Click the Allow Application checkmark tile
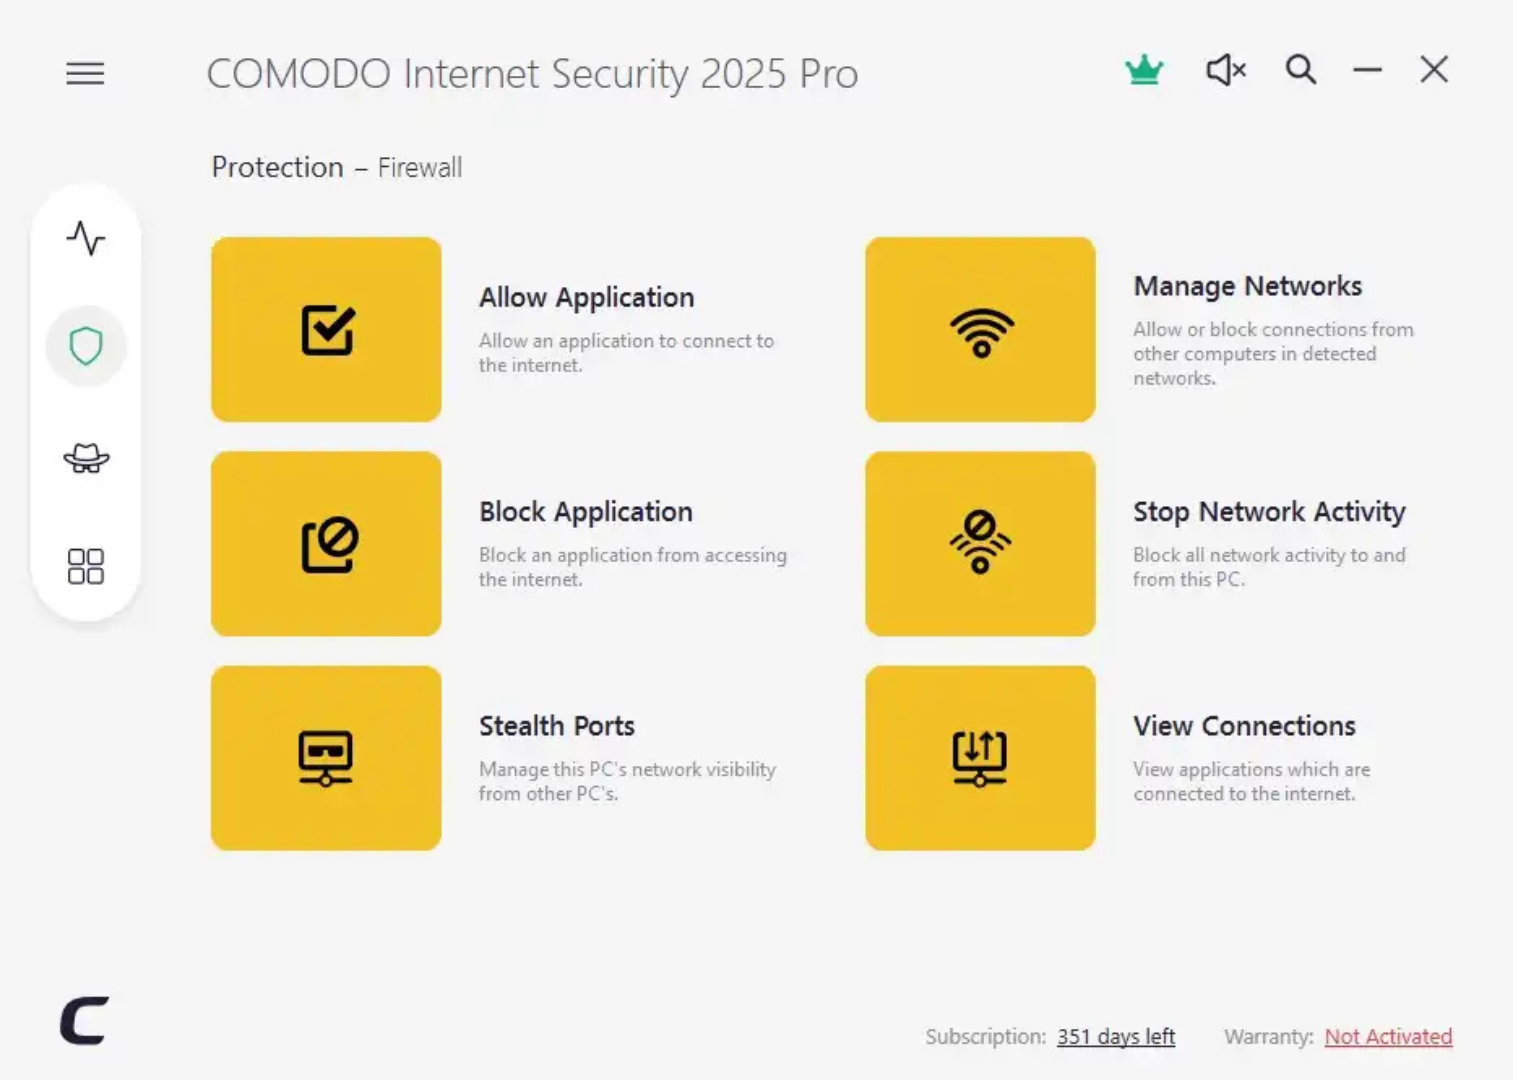1517x1080 pixels. click(x=326, y=329)
